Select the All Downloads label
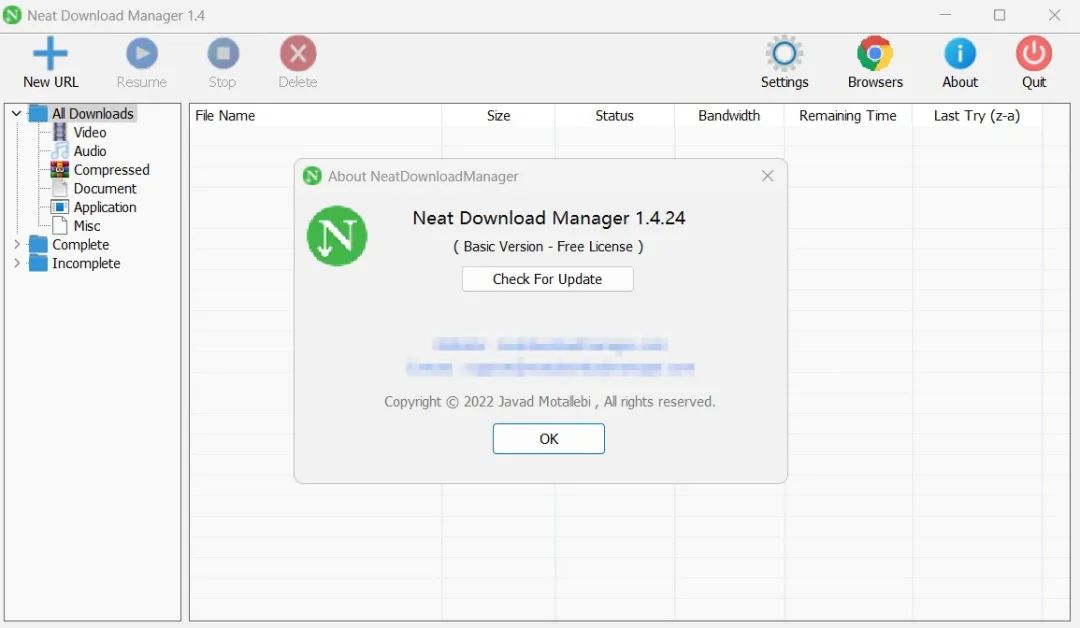 click(x=93, y=114)
